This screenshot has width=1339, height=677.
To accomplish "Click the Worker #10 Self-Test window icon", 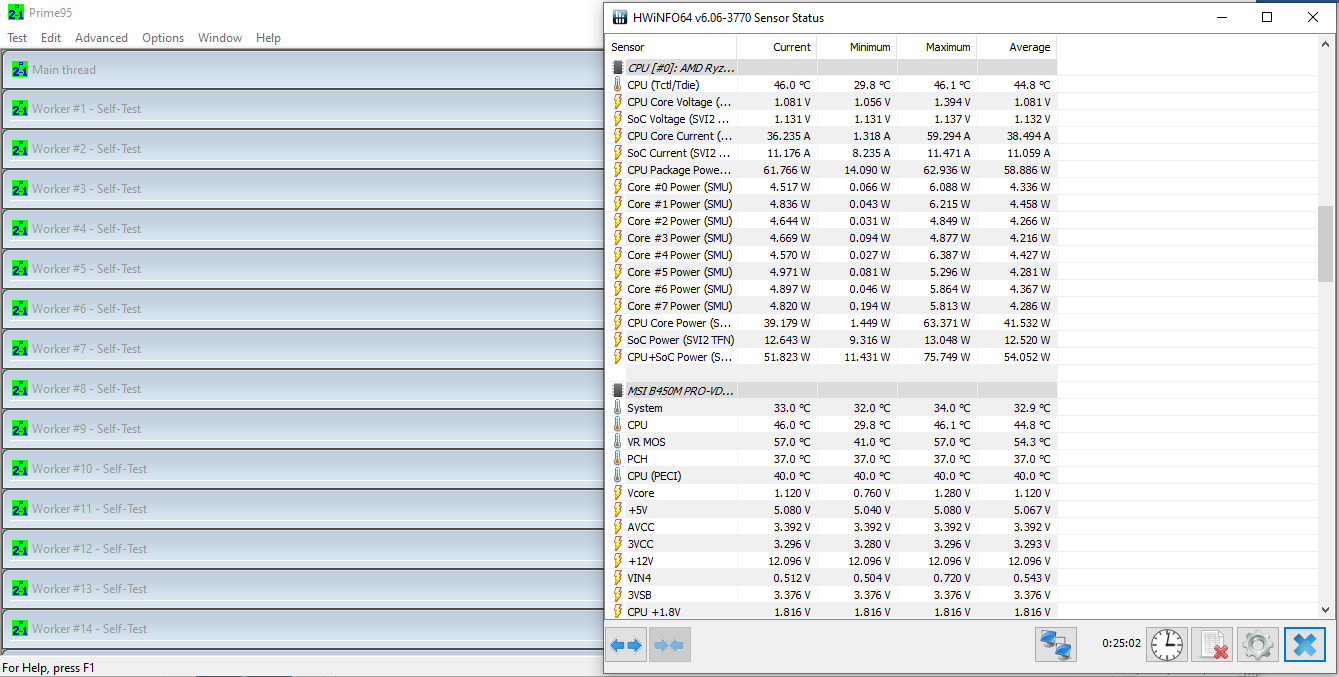I will point(20,469).
